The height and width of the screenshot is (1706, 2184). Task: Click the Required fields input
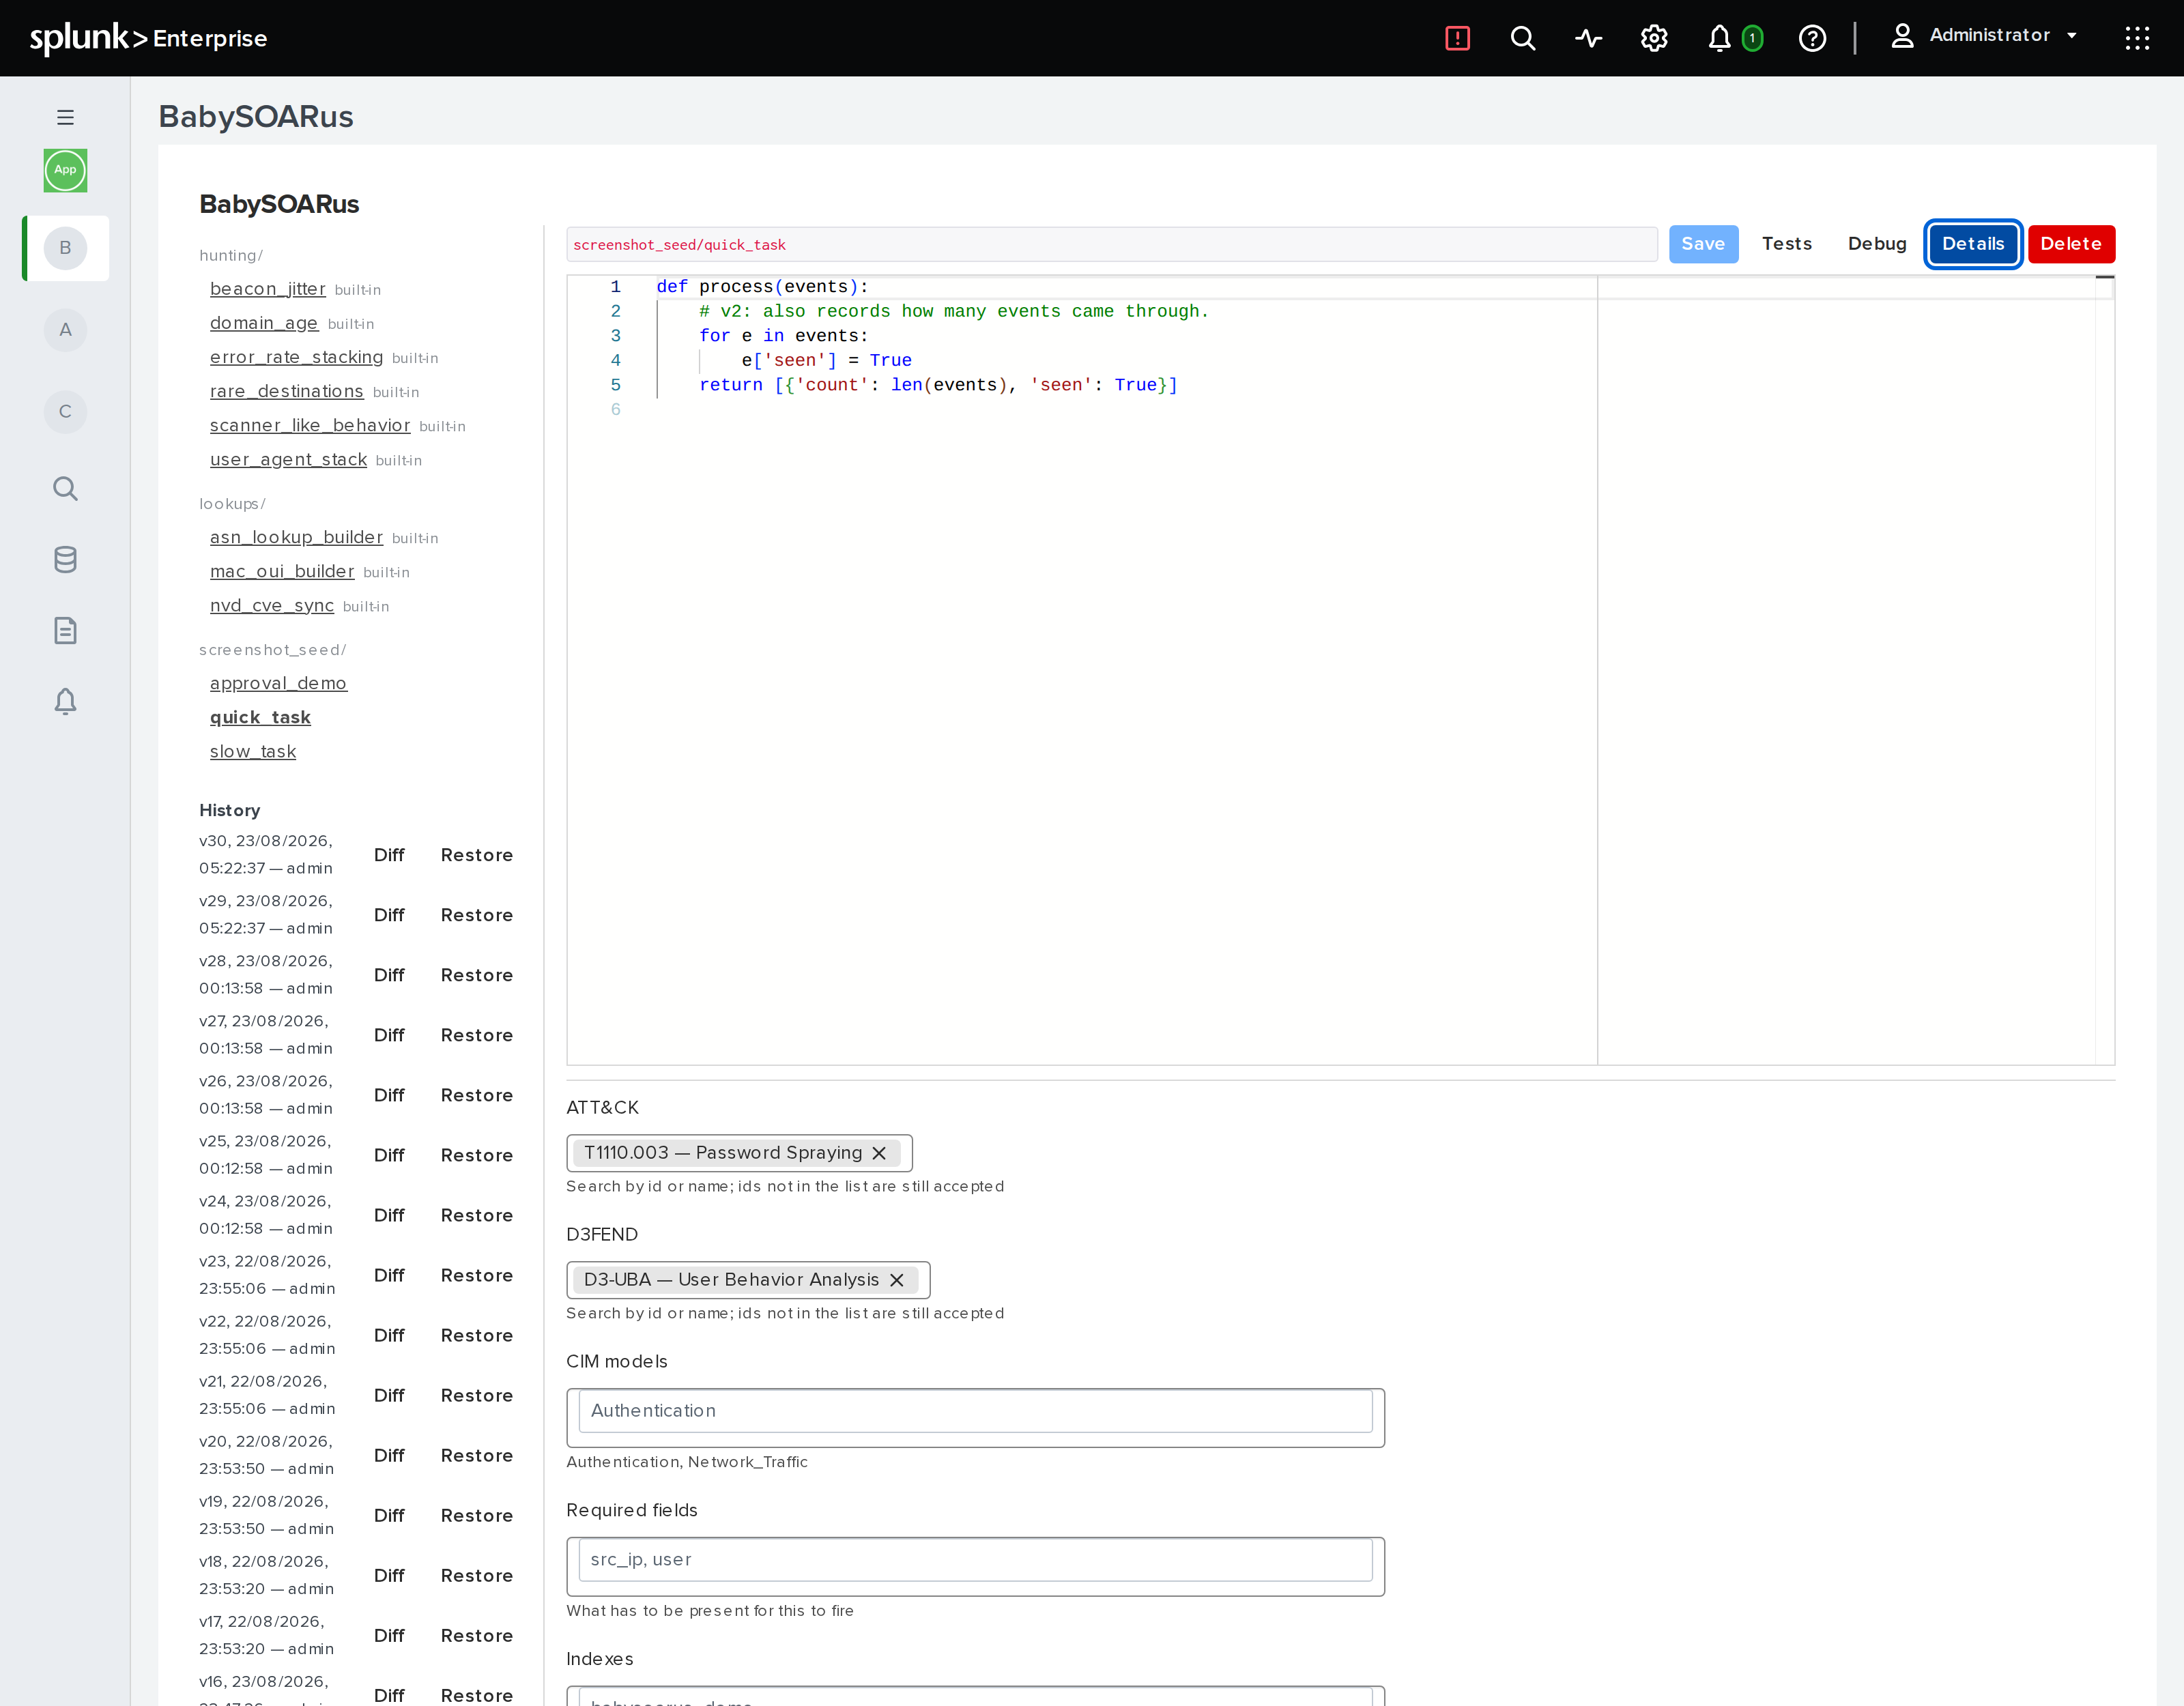tap(975, 1560)
